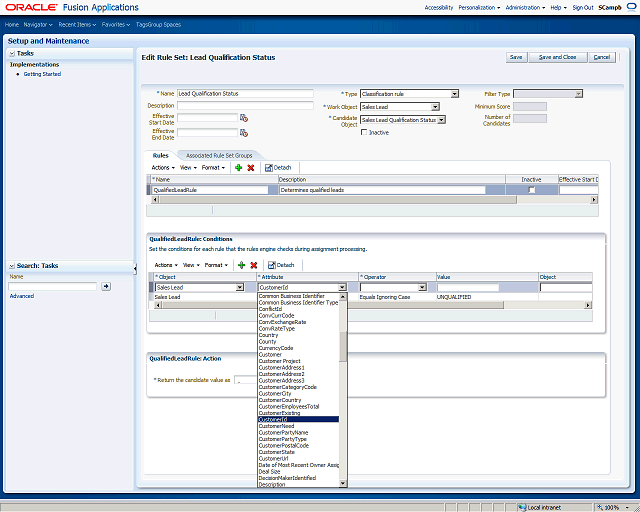The width and height of the screenshot is (640, 512).
Task: Click the Value field in conditions row
Action: tap(468, 287)
